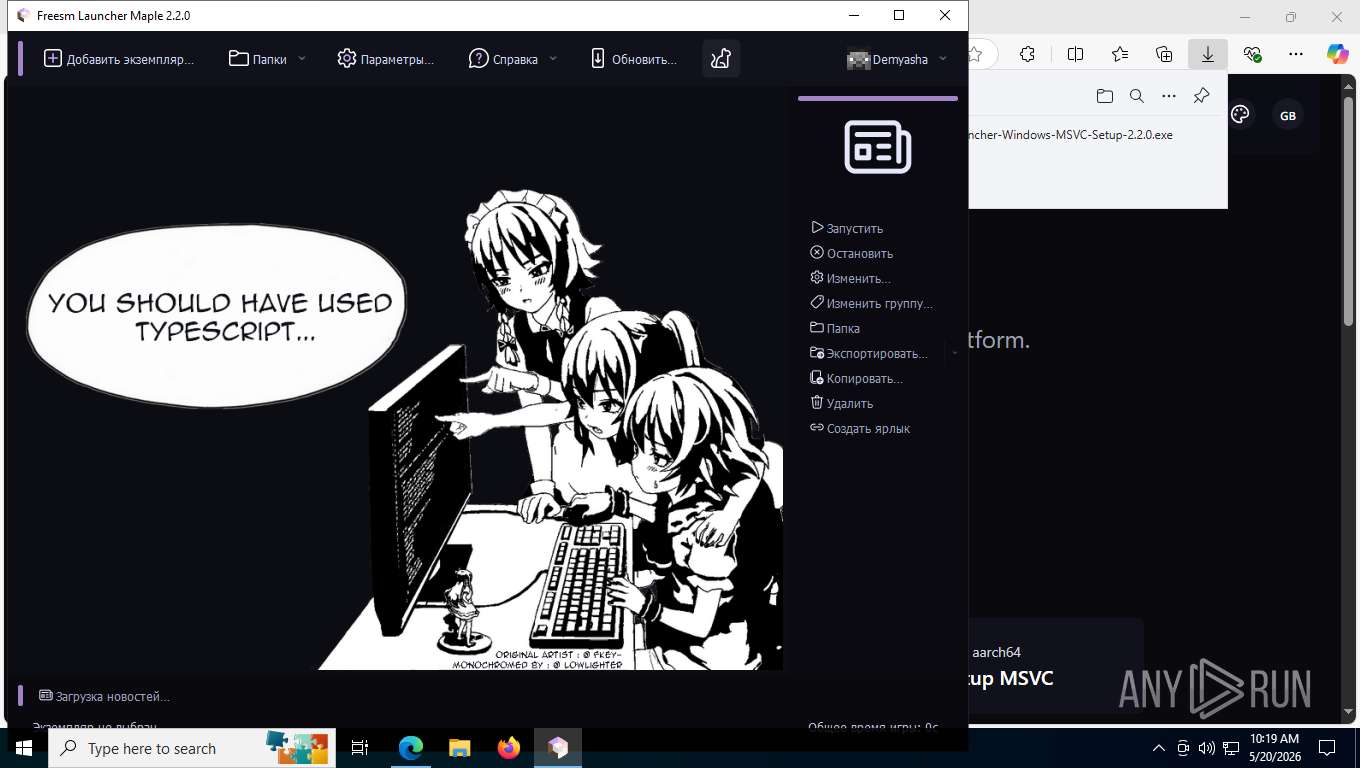
Task: Click the search icon in the Downloads panel
Action: tap(1137, 96)
